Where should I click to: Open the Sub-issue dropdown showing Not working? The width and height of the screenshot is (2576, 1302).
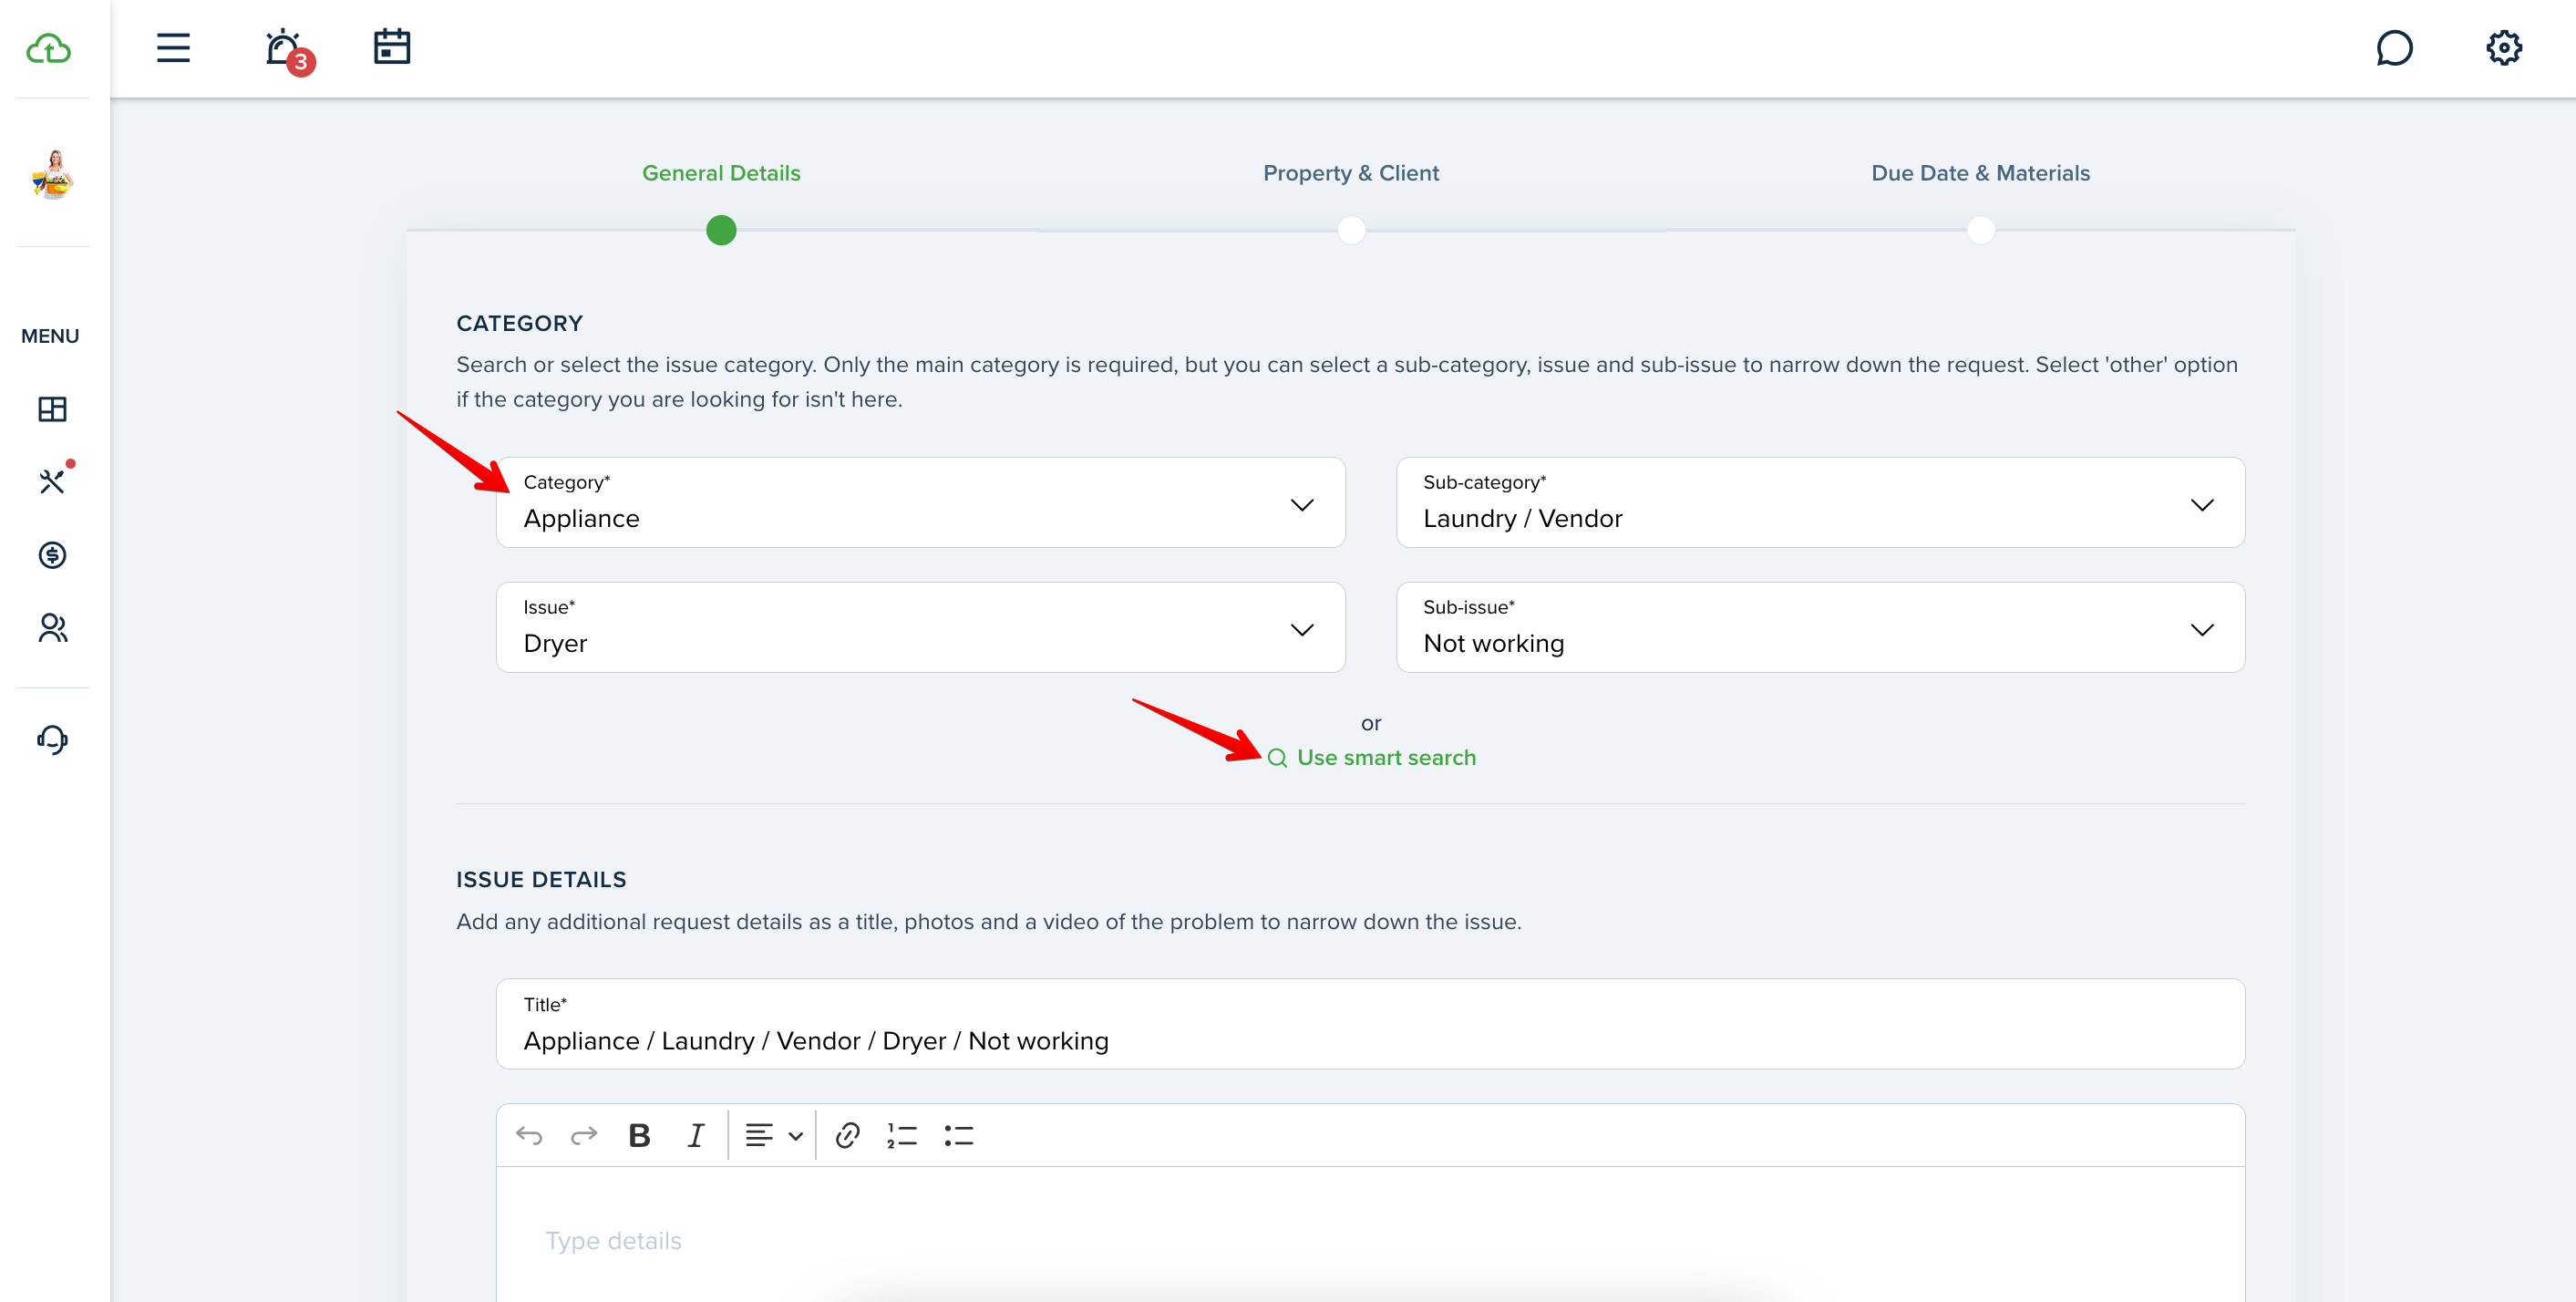1820,627
